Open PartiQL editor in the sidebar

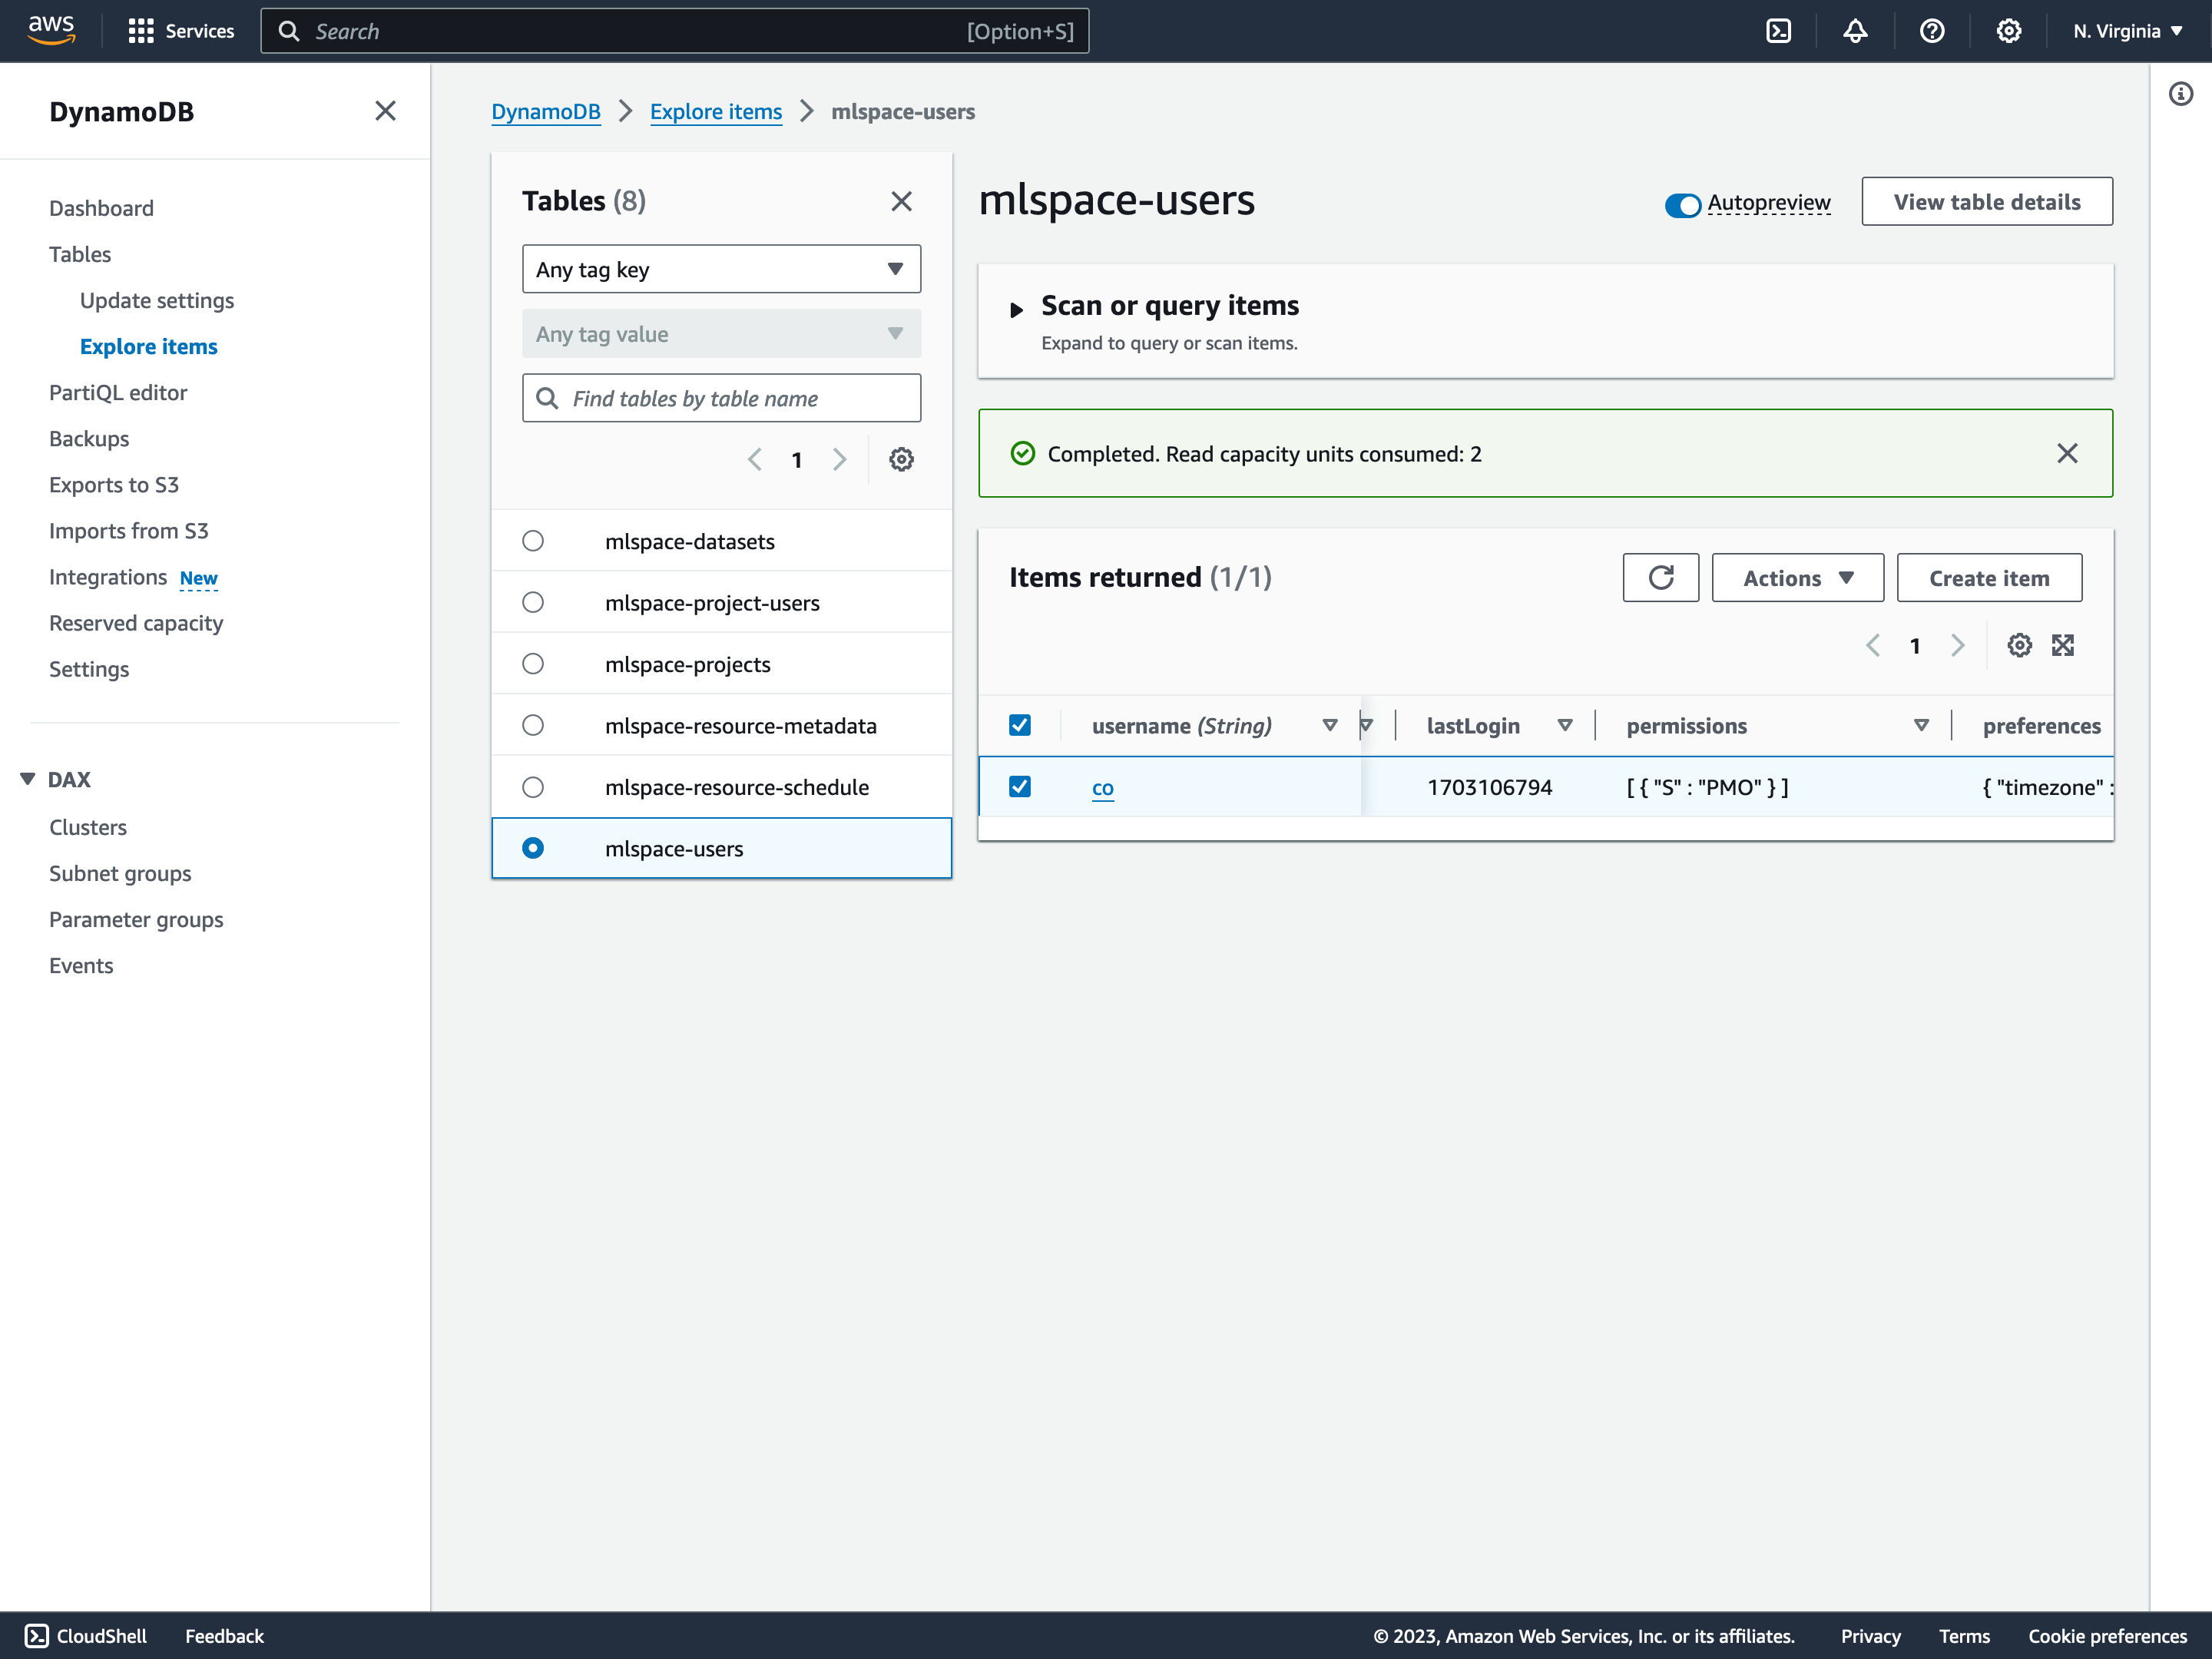point(118,392)
